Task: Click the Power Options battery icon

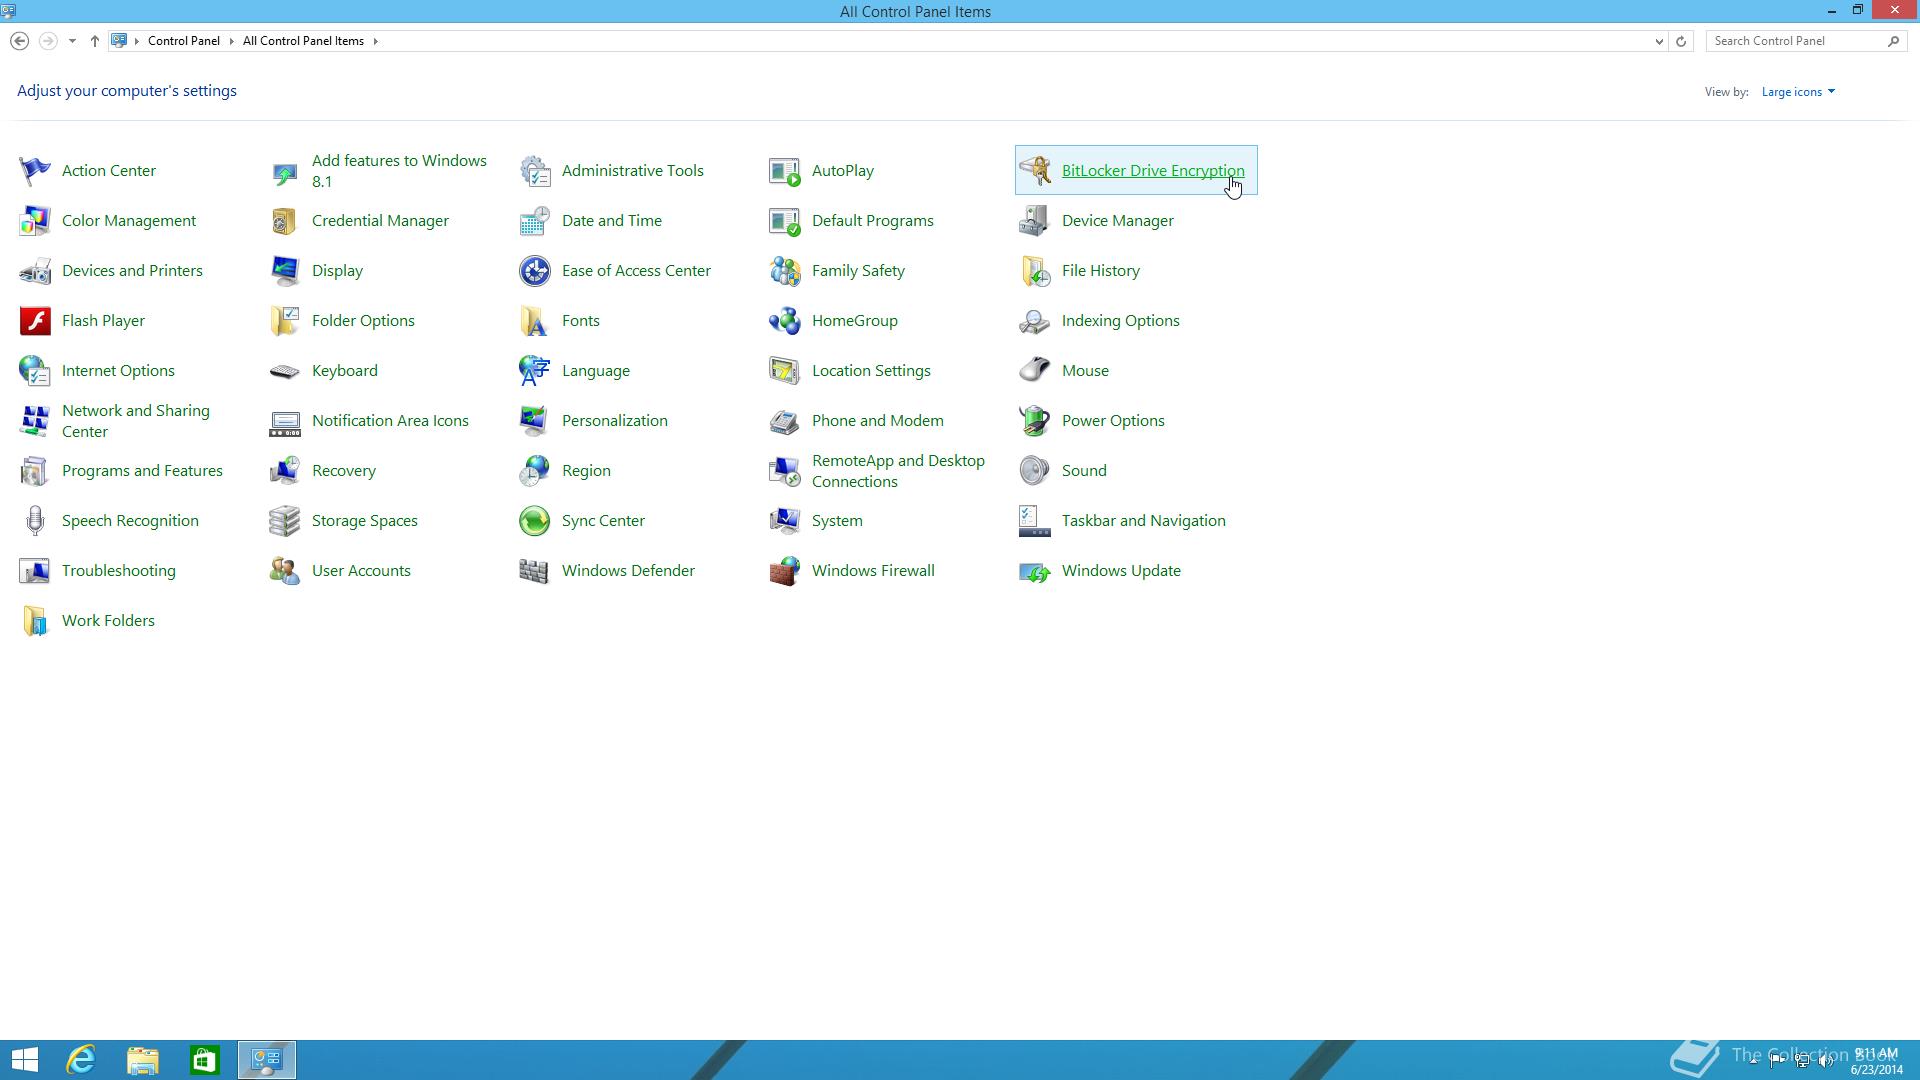Action: click(1035, 421)
